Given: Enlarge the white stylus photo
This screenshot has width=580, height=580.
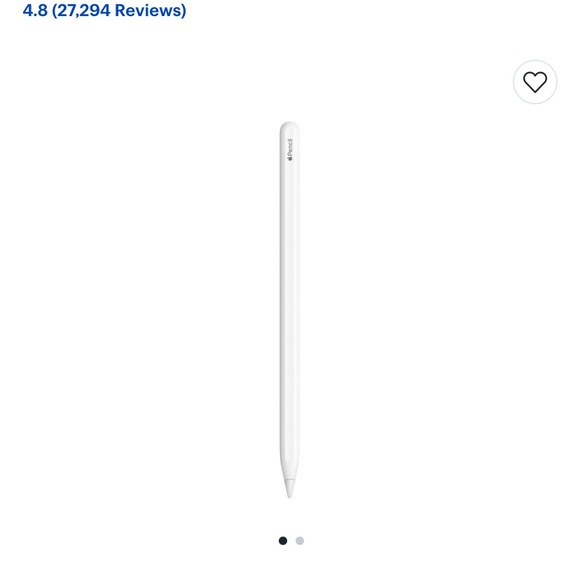Looking at the screenshot, I should click(x=289, y=310).
